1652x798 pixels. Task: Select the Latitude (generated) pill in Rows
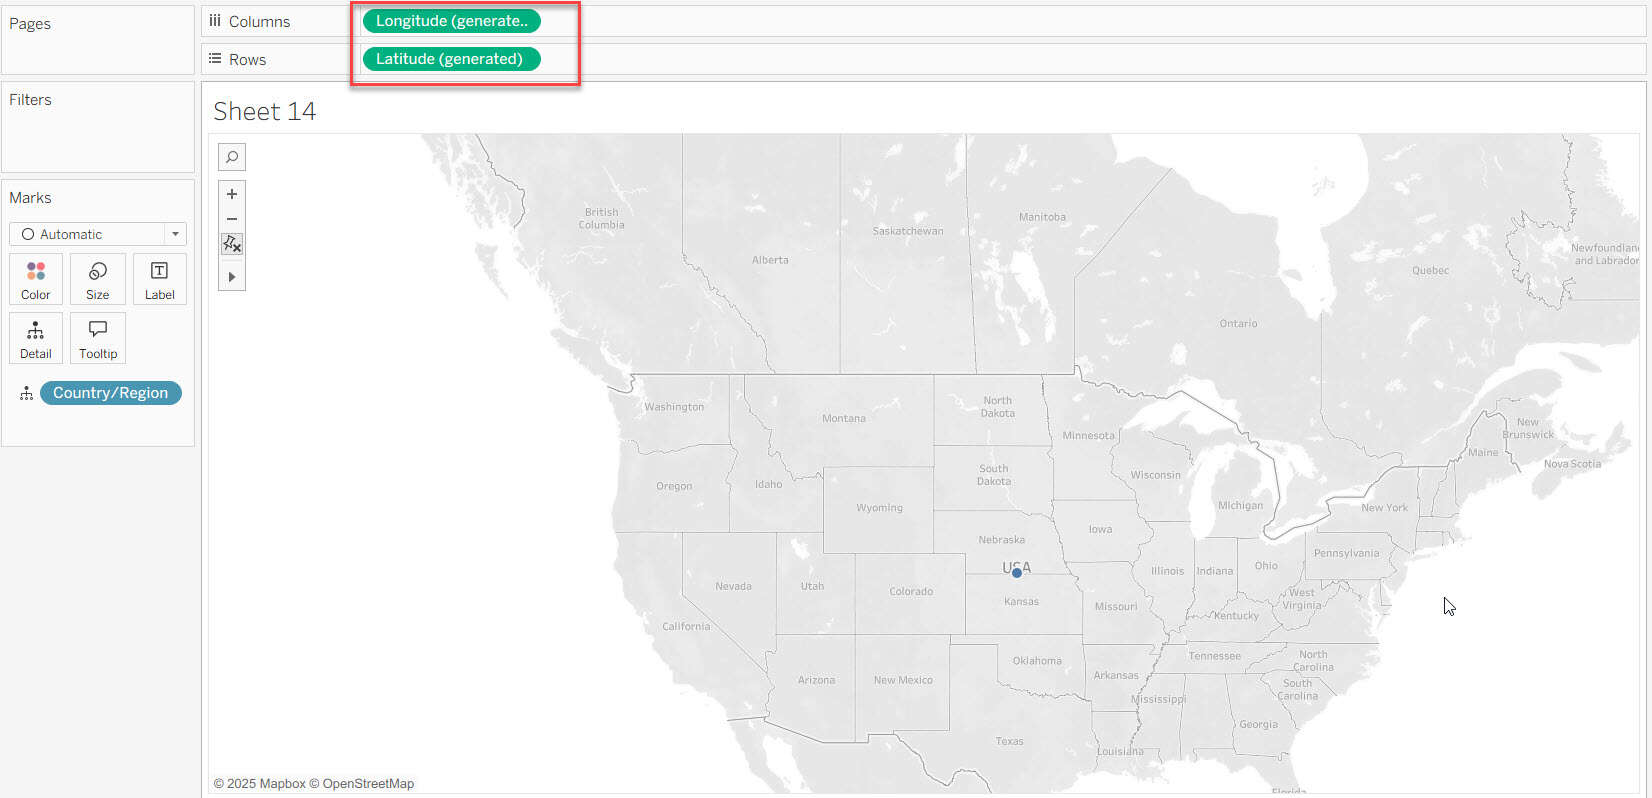tap(450, 59)
